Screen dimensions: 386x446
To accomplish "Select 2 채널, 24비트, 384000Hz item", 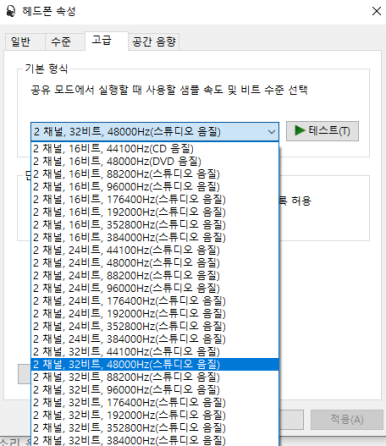I will coord(155,339).
